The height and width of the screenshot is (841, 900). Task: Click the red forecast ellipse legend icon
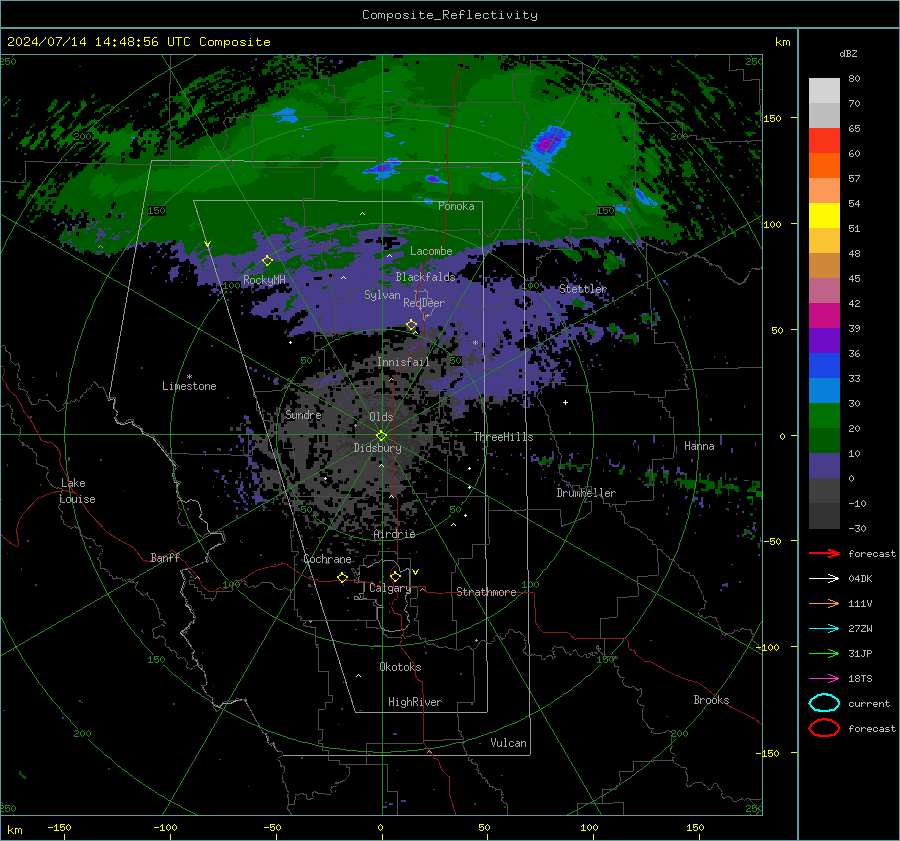coord(824,728)
